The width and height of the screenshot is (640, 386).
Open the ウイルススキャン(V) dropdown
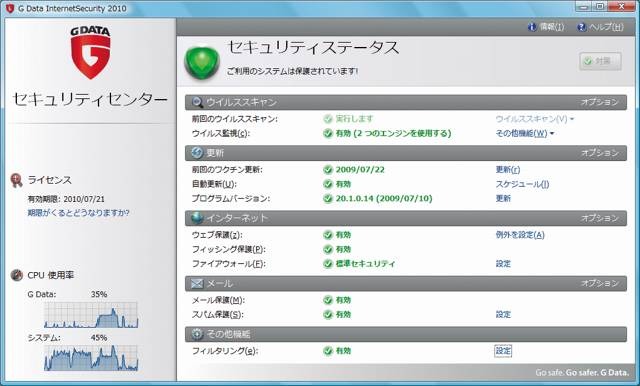point(535,119)
